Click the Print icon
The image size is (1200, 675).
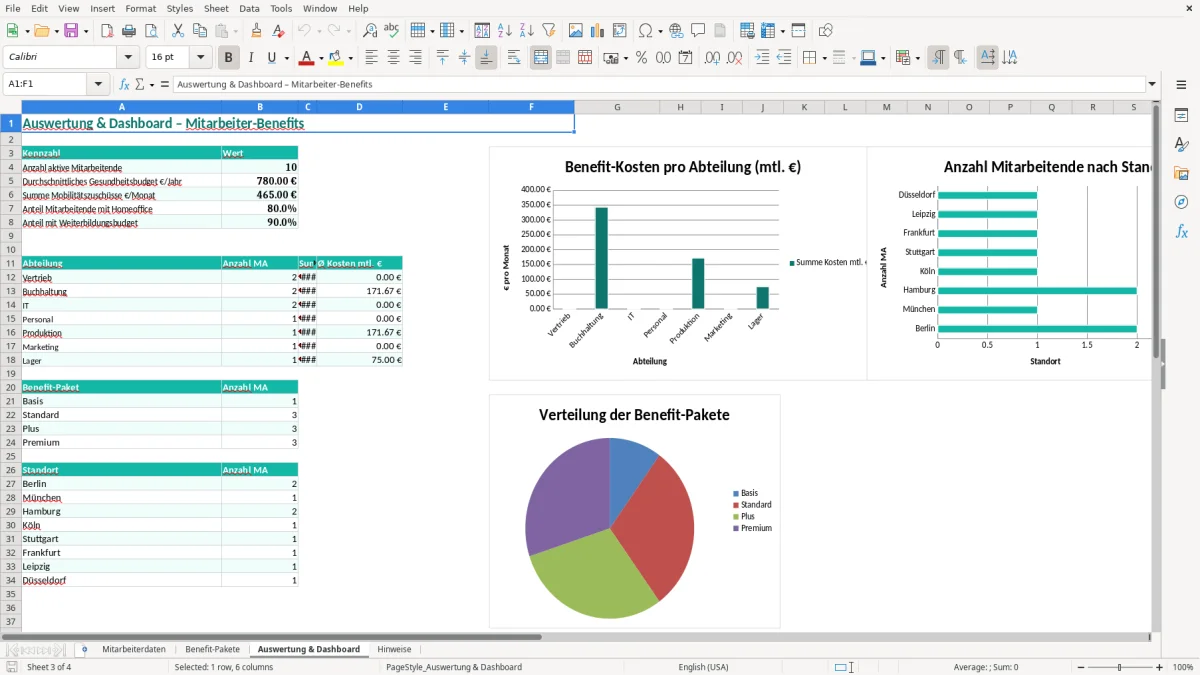pos(129,31)
